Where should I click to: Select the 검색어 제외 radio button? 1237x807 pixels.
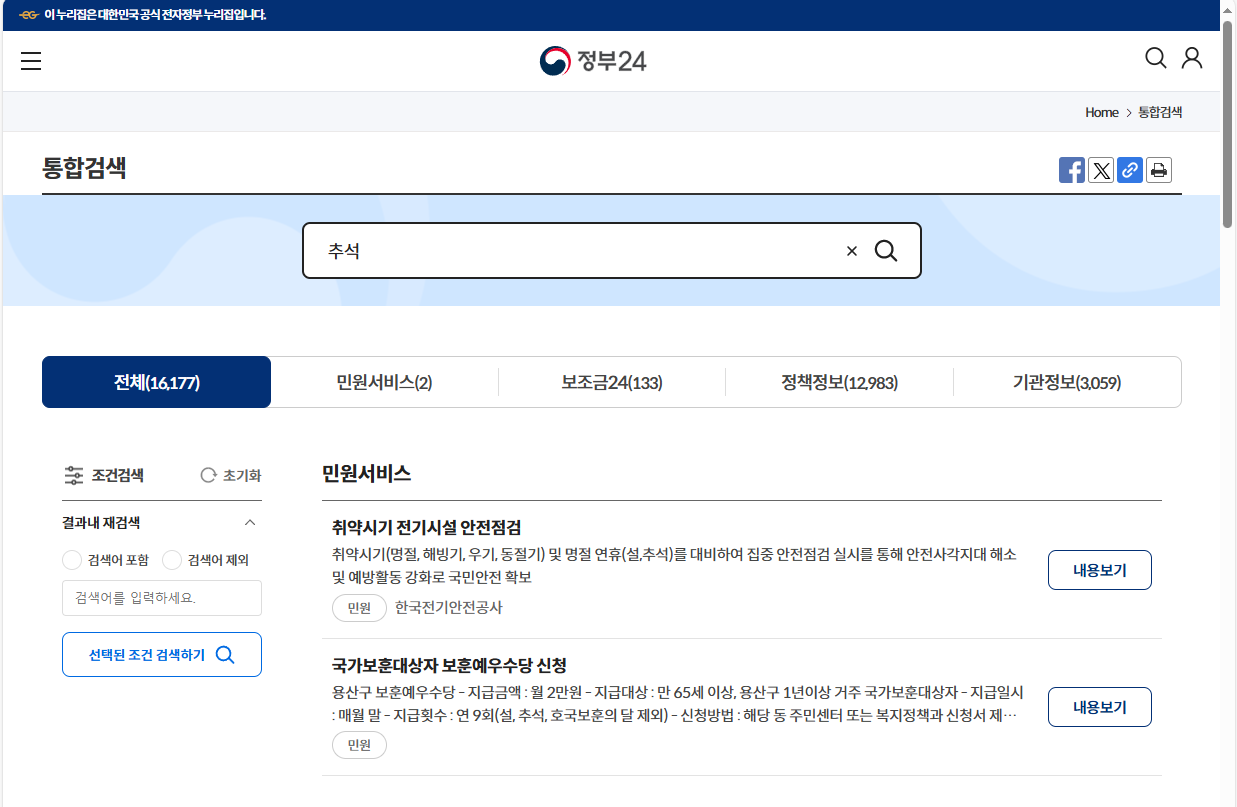point(172,560)
